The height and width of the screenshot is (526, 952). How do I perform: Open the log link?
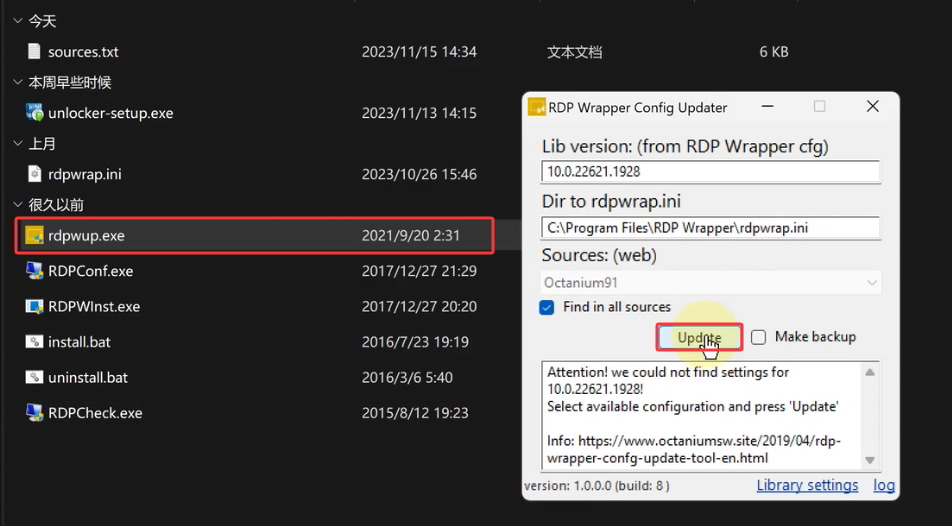click(883, 485)
